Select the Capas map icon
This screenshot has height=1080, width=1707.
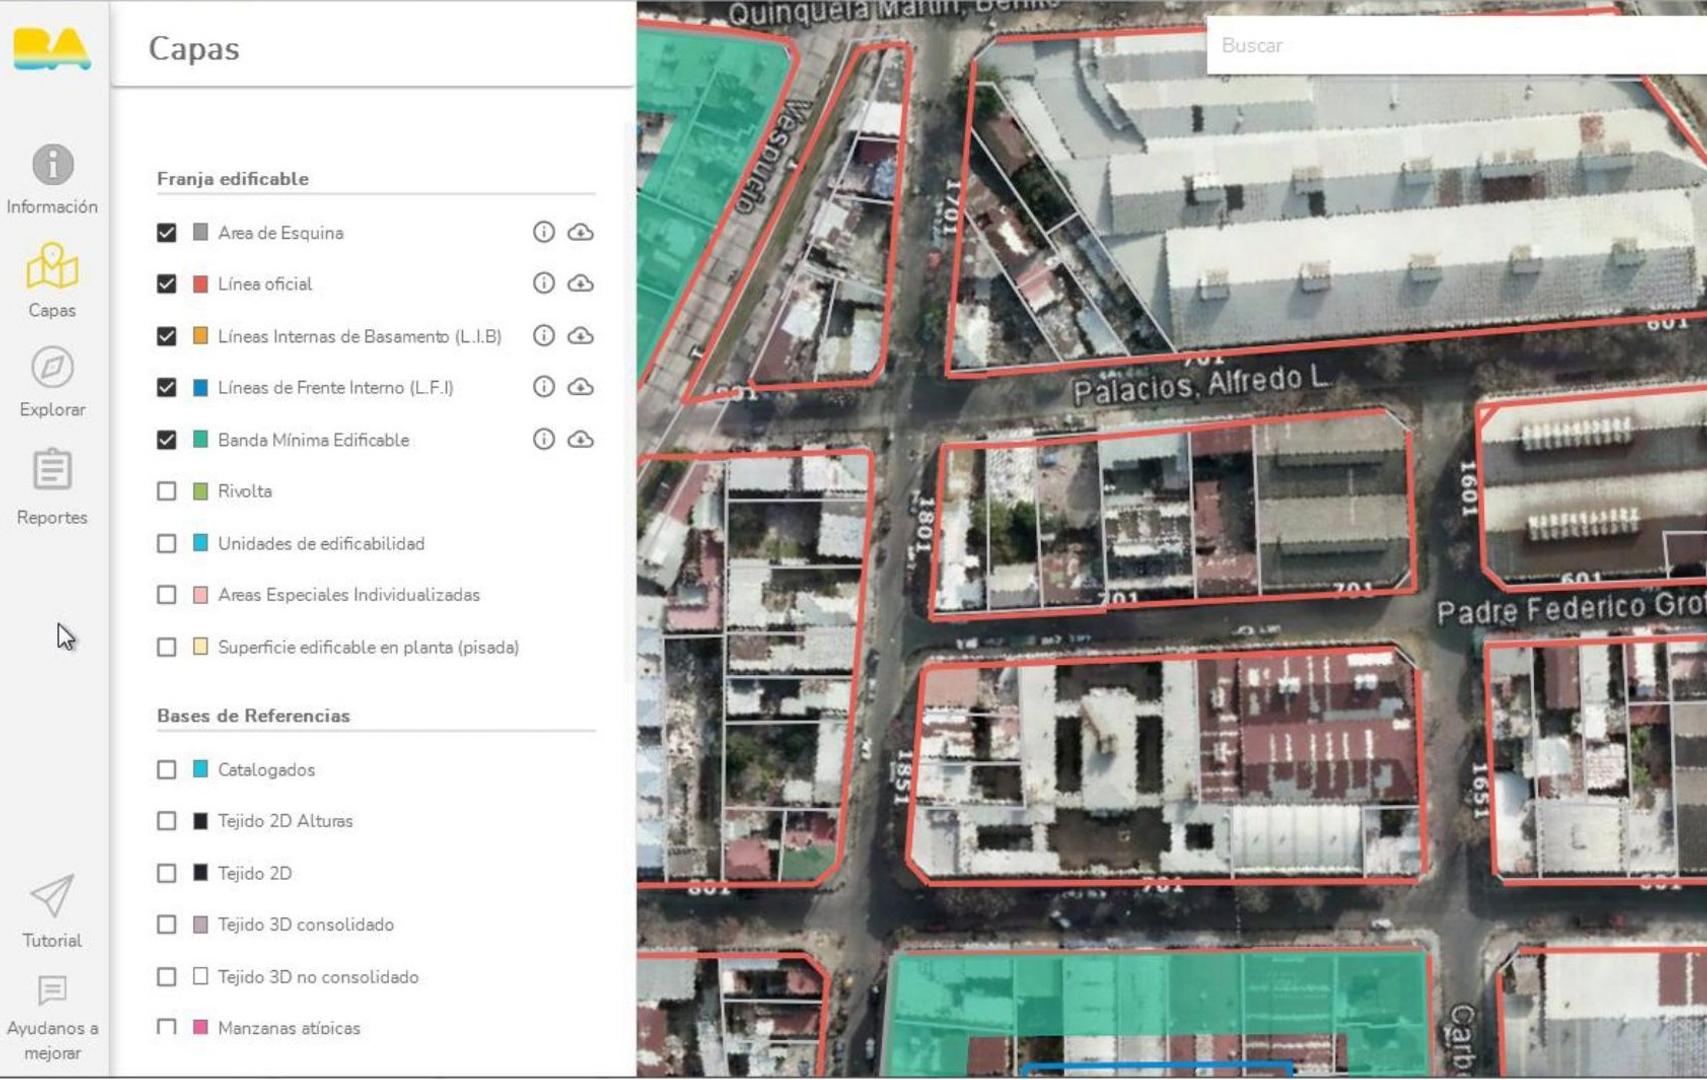click(x=52, y=267)
